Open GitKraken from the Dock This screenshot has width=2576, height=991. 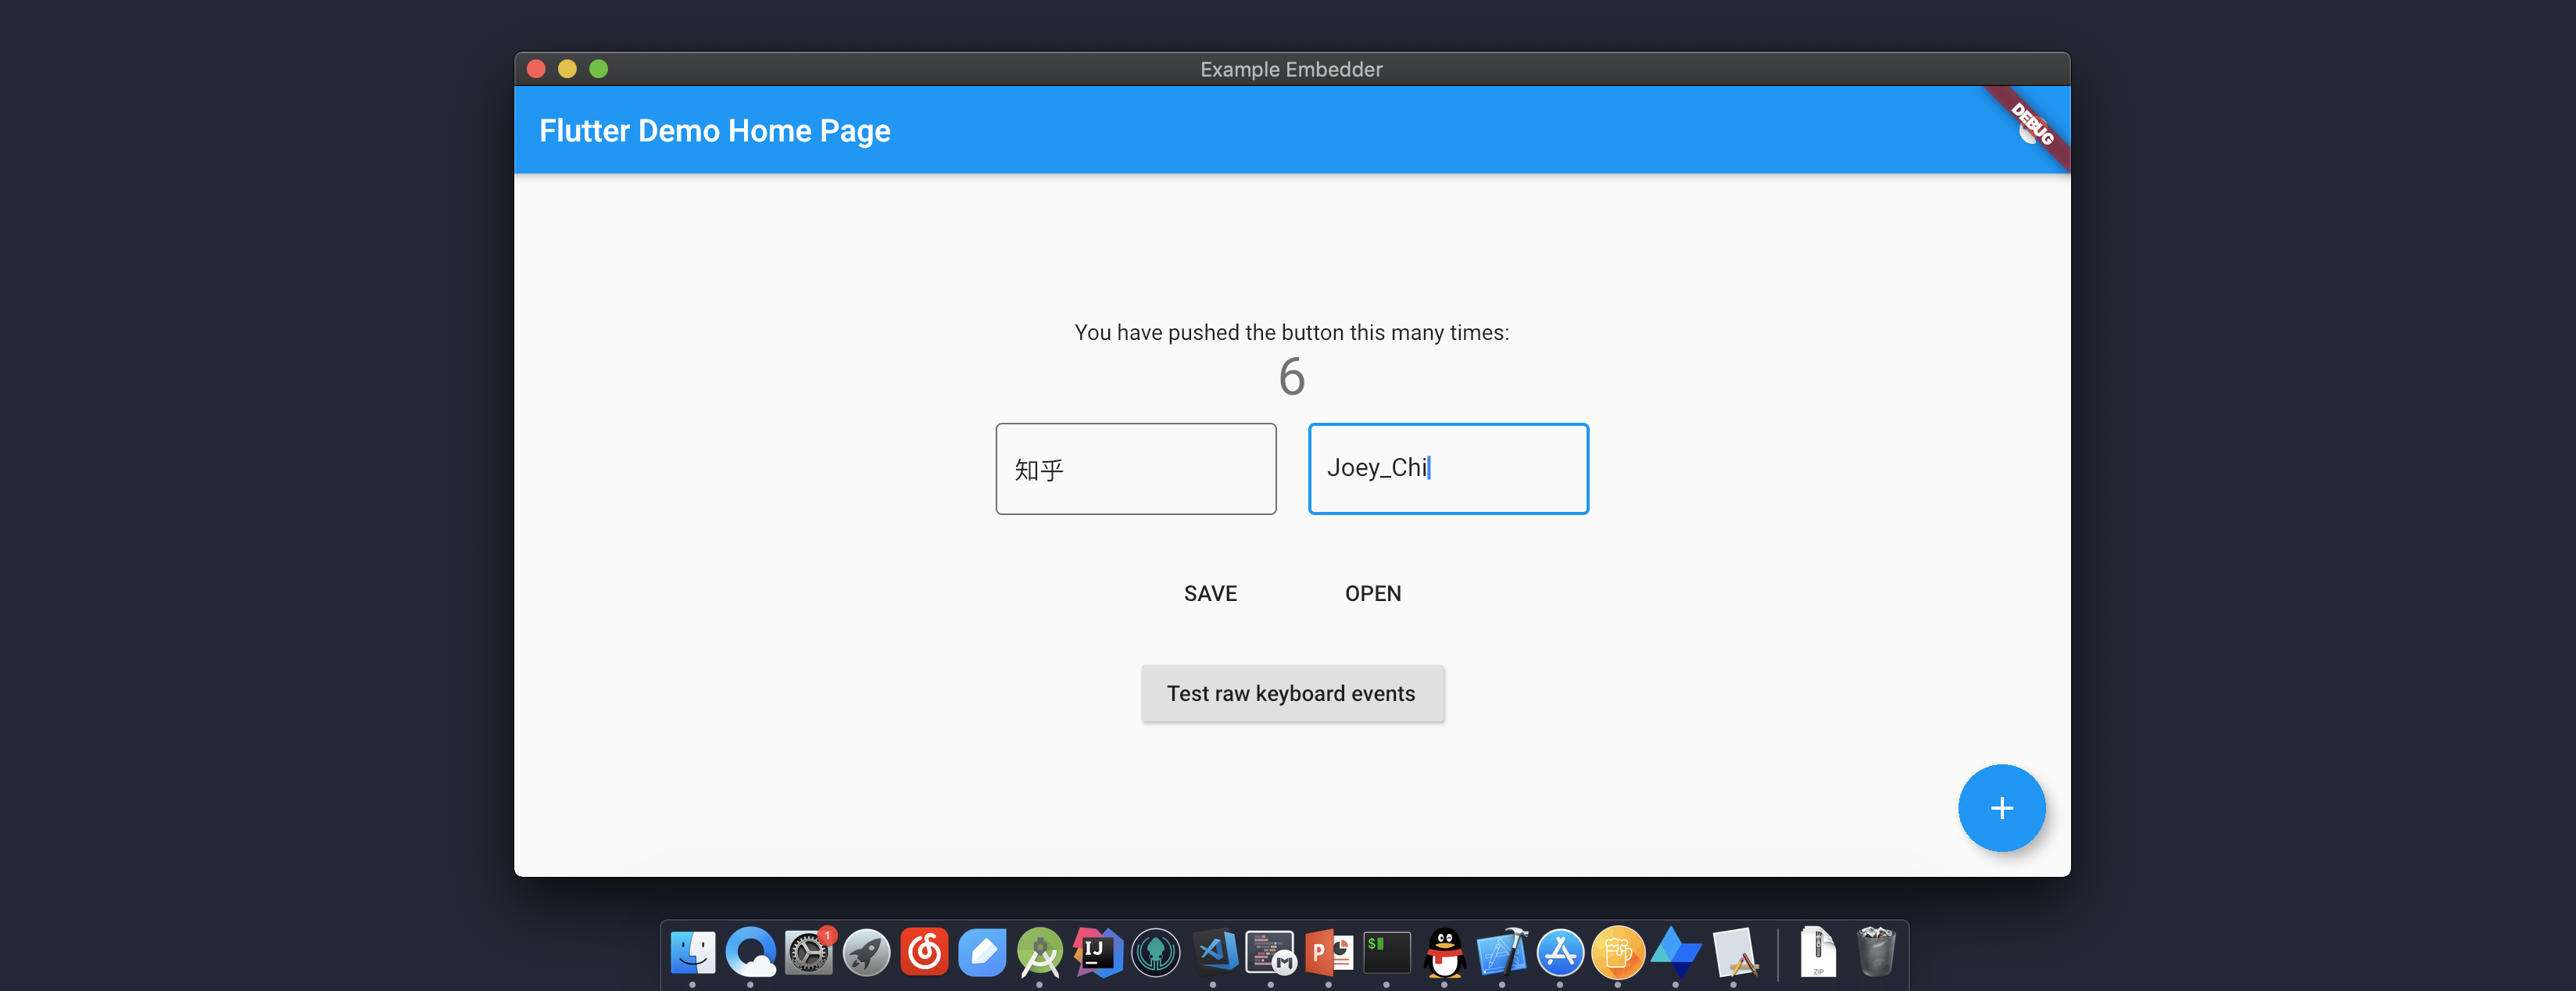pyautogui.click(x=1155, y=953)
